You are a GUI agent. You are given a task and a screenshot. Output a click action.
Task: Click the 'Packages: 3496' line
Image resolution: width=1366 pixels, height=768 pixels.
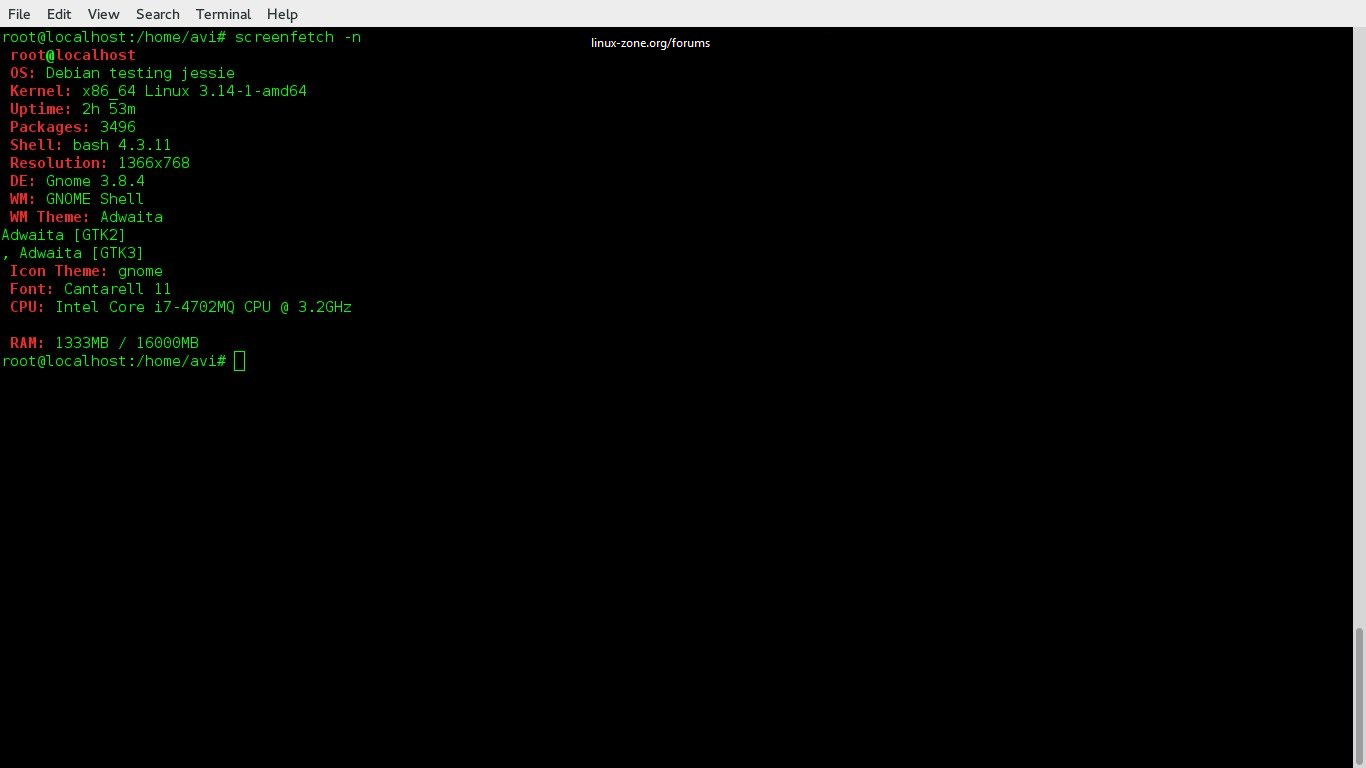point(73,127)
